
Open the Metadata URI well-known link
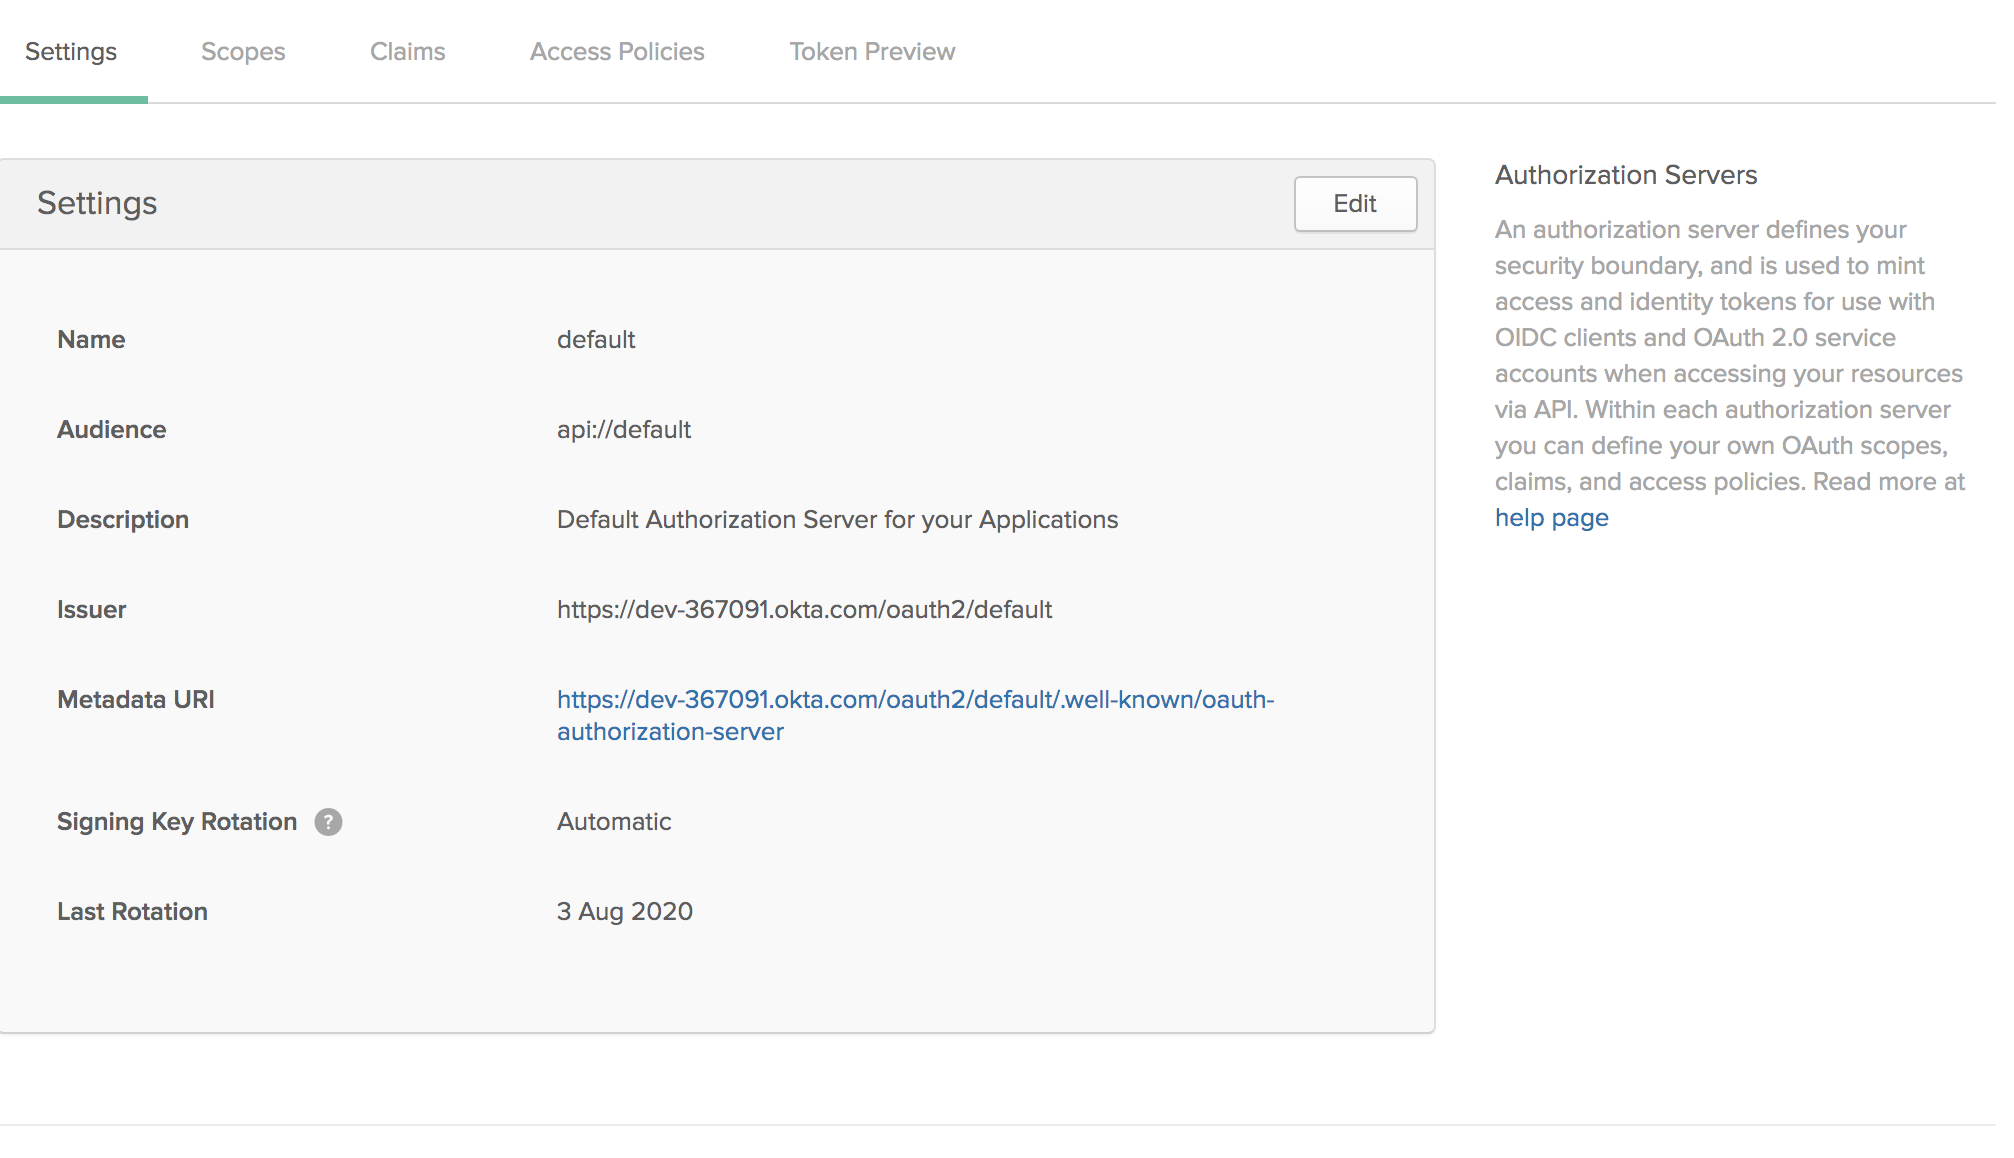tap(914, 700)
